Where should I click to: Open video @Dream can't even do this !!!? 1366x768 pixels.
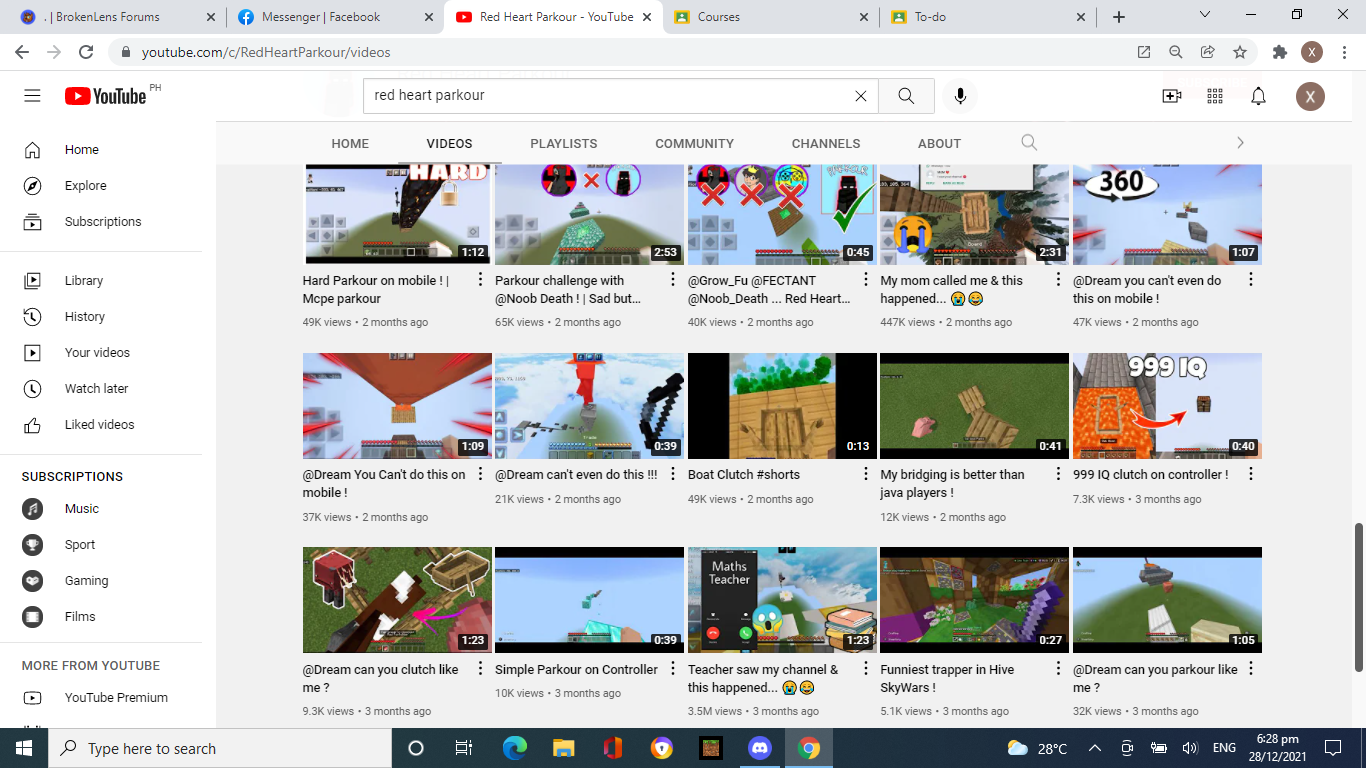pyautogui.click(x=576, y=475)
